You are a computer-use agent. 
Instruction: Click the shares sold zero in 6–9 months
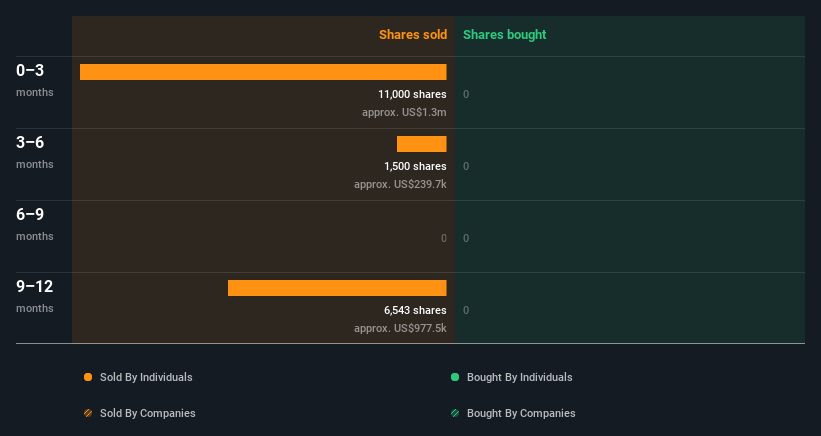pos(444,238)
